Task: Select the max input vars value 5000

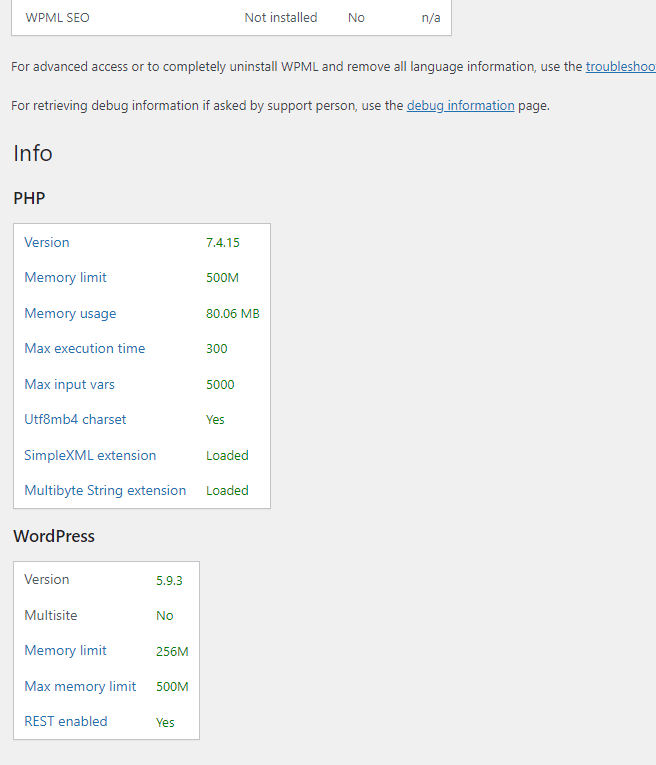Action: [220, 384]
